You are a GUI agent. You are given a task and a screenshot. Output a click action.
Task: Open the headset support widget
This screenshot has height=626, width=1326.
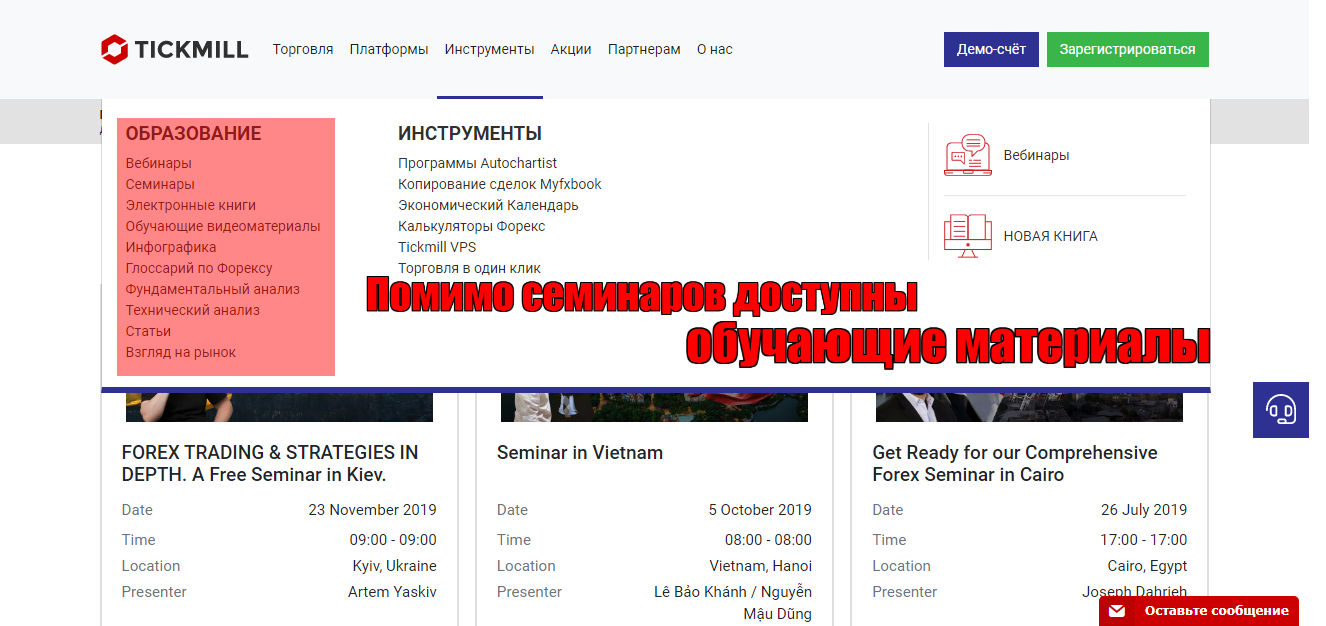click(x=1281, y=410)
